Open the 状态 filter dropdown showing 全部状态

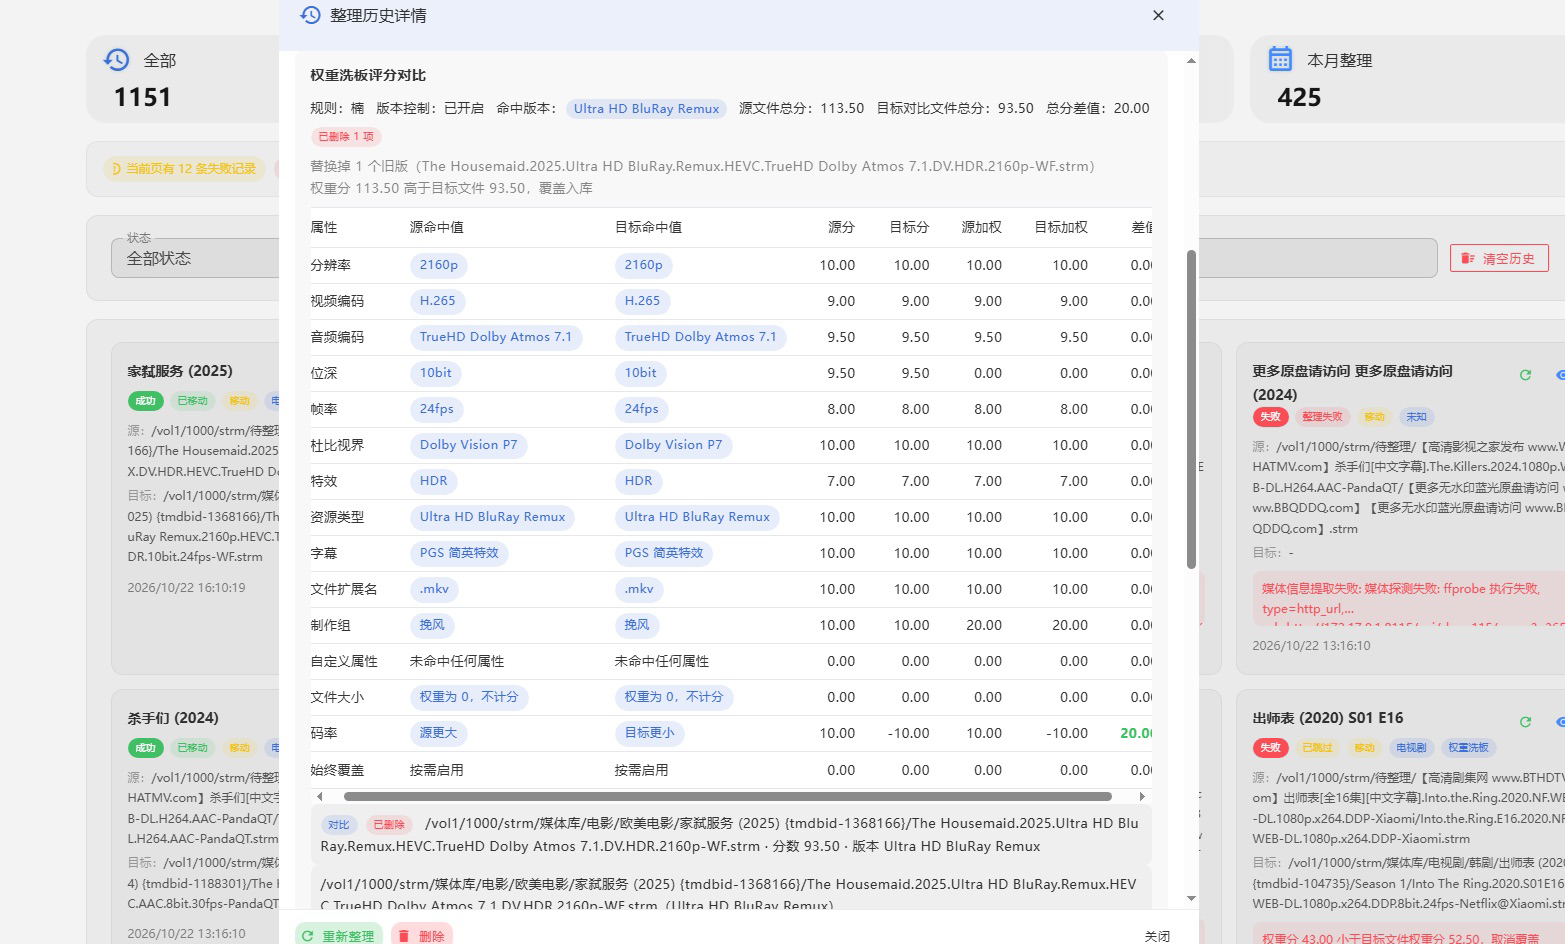[x=195, y=258]
